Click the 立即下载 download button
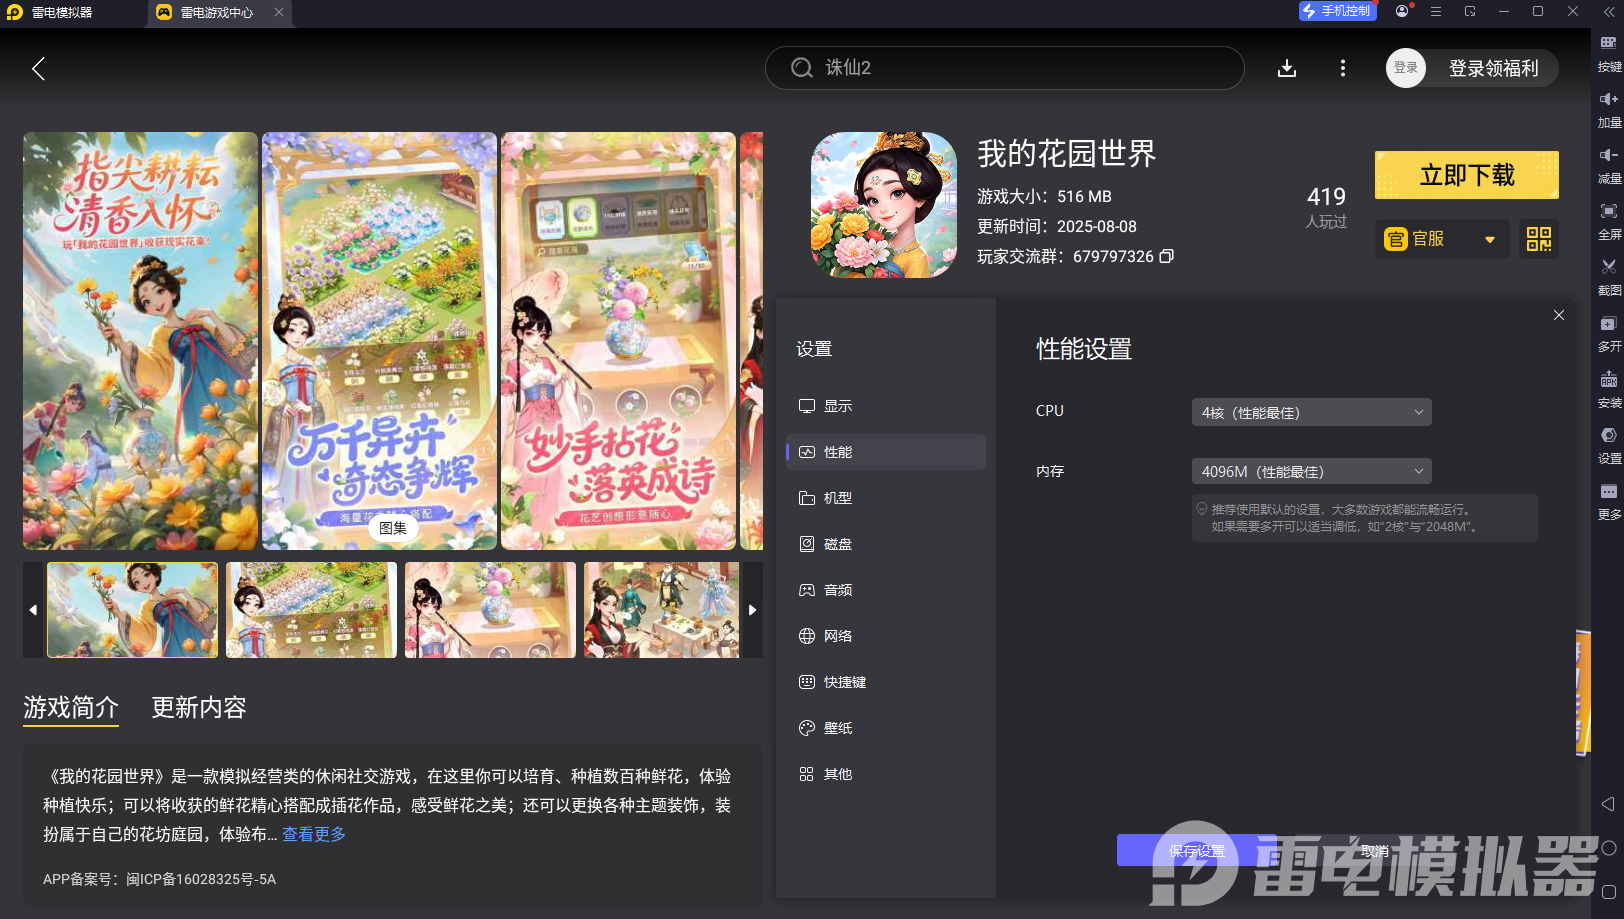Viewport: 1624px width, 919px height. point(1466,174)
